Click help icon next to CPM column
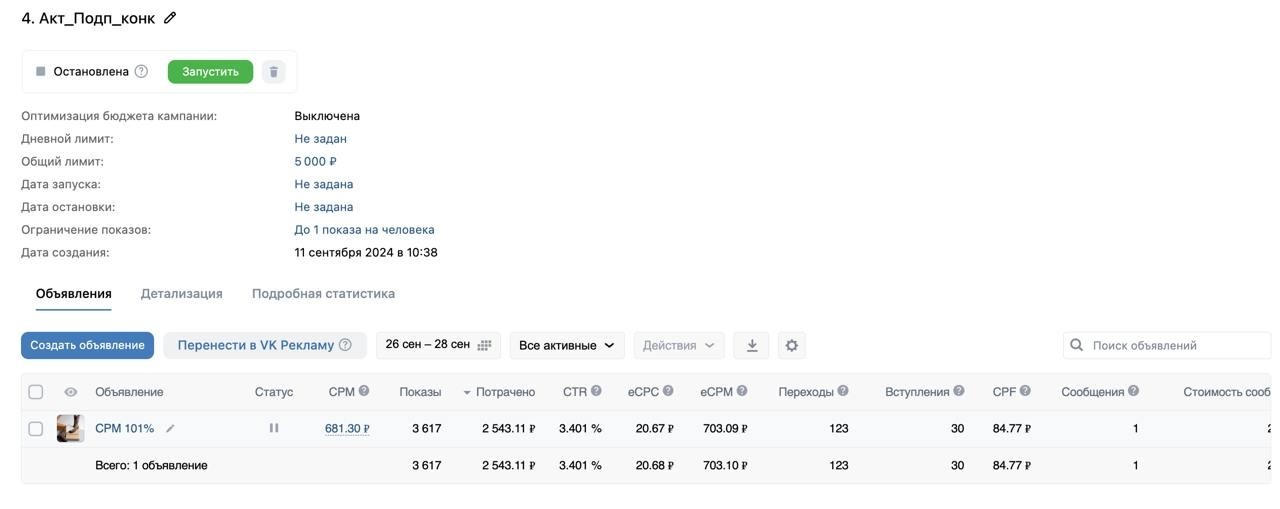Viewport: 1280px width, 509px height. (x=364, y=391)
